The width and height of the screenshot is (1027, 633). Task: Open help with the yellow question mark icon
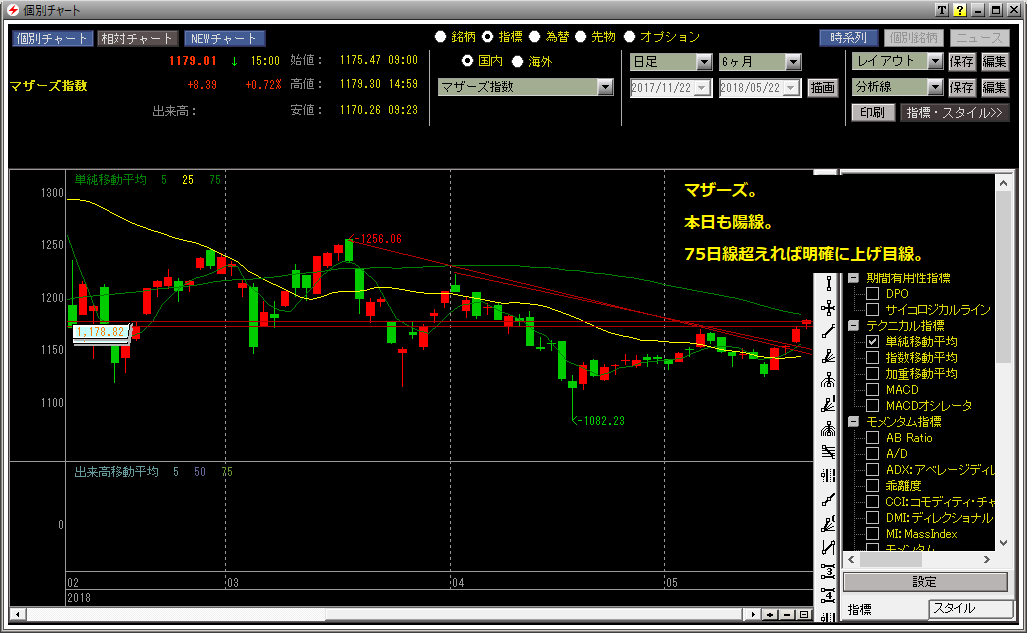[960, 10]
